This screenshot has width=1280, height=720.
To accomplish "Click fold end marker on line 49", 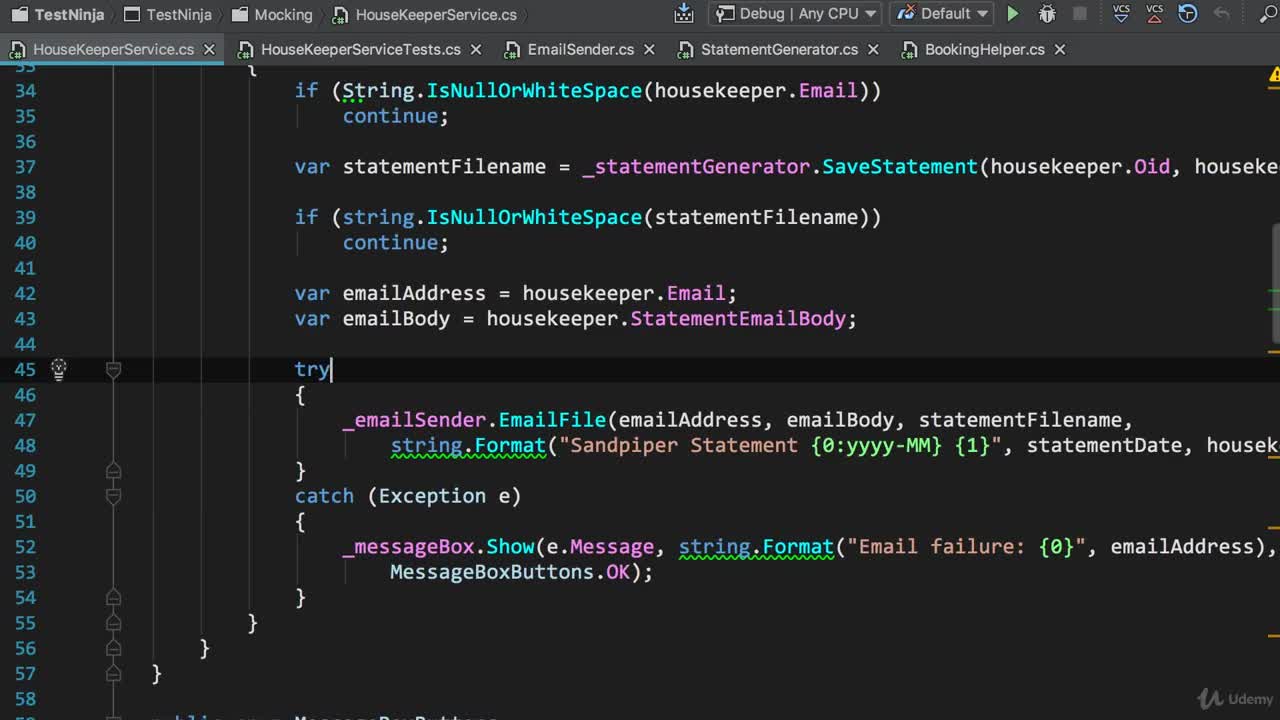I will (x=113, y=471).
